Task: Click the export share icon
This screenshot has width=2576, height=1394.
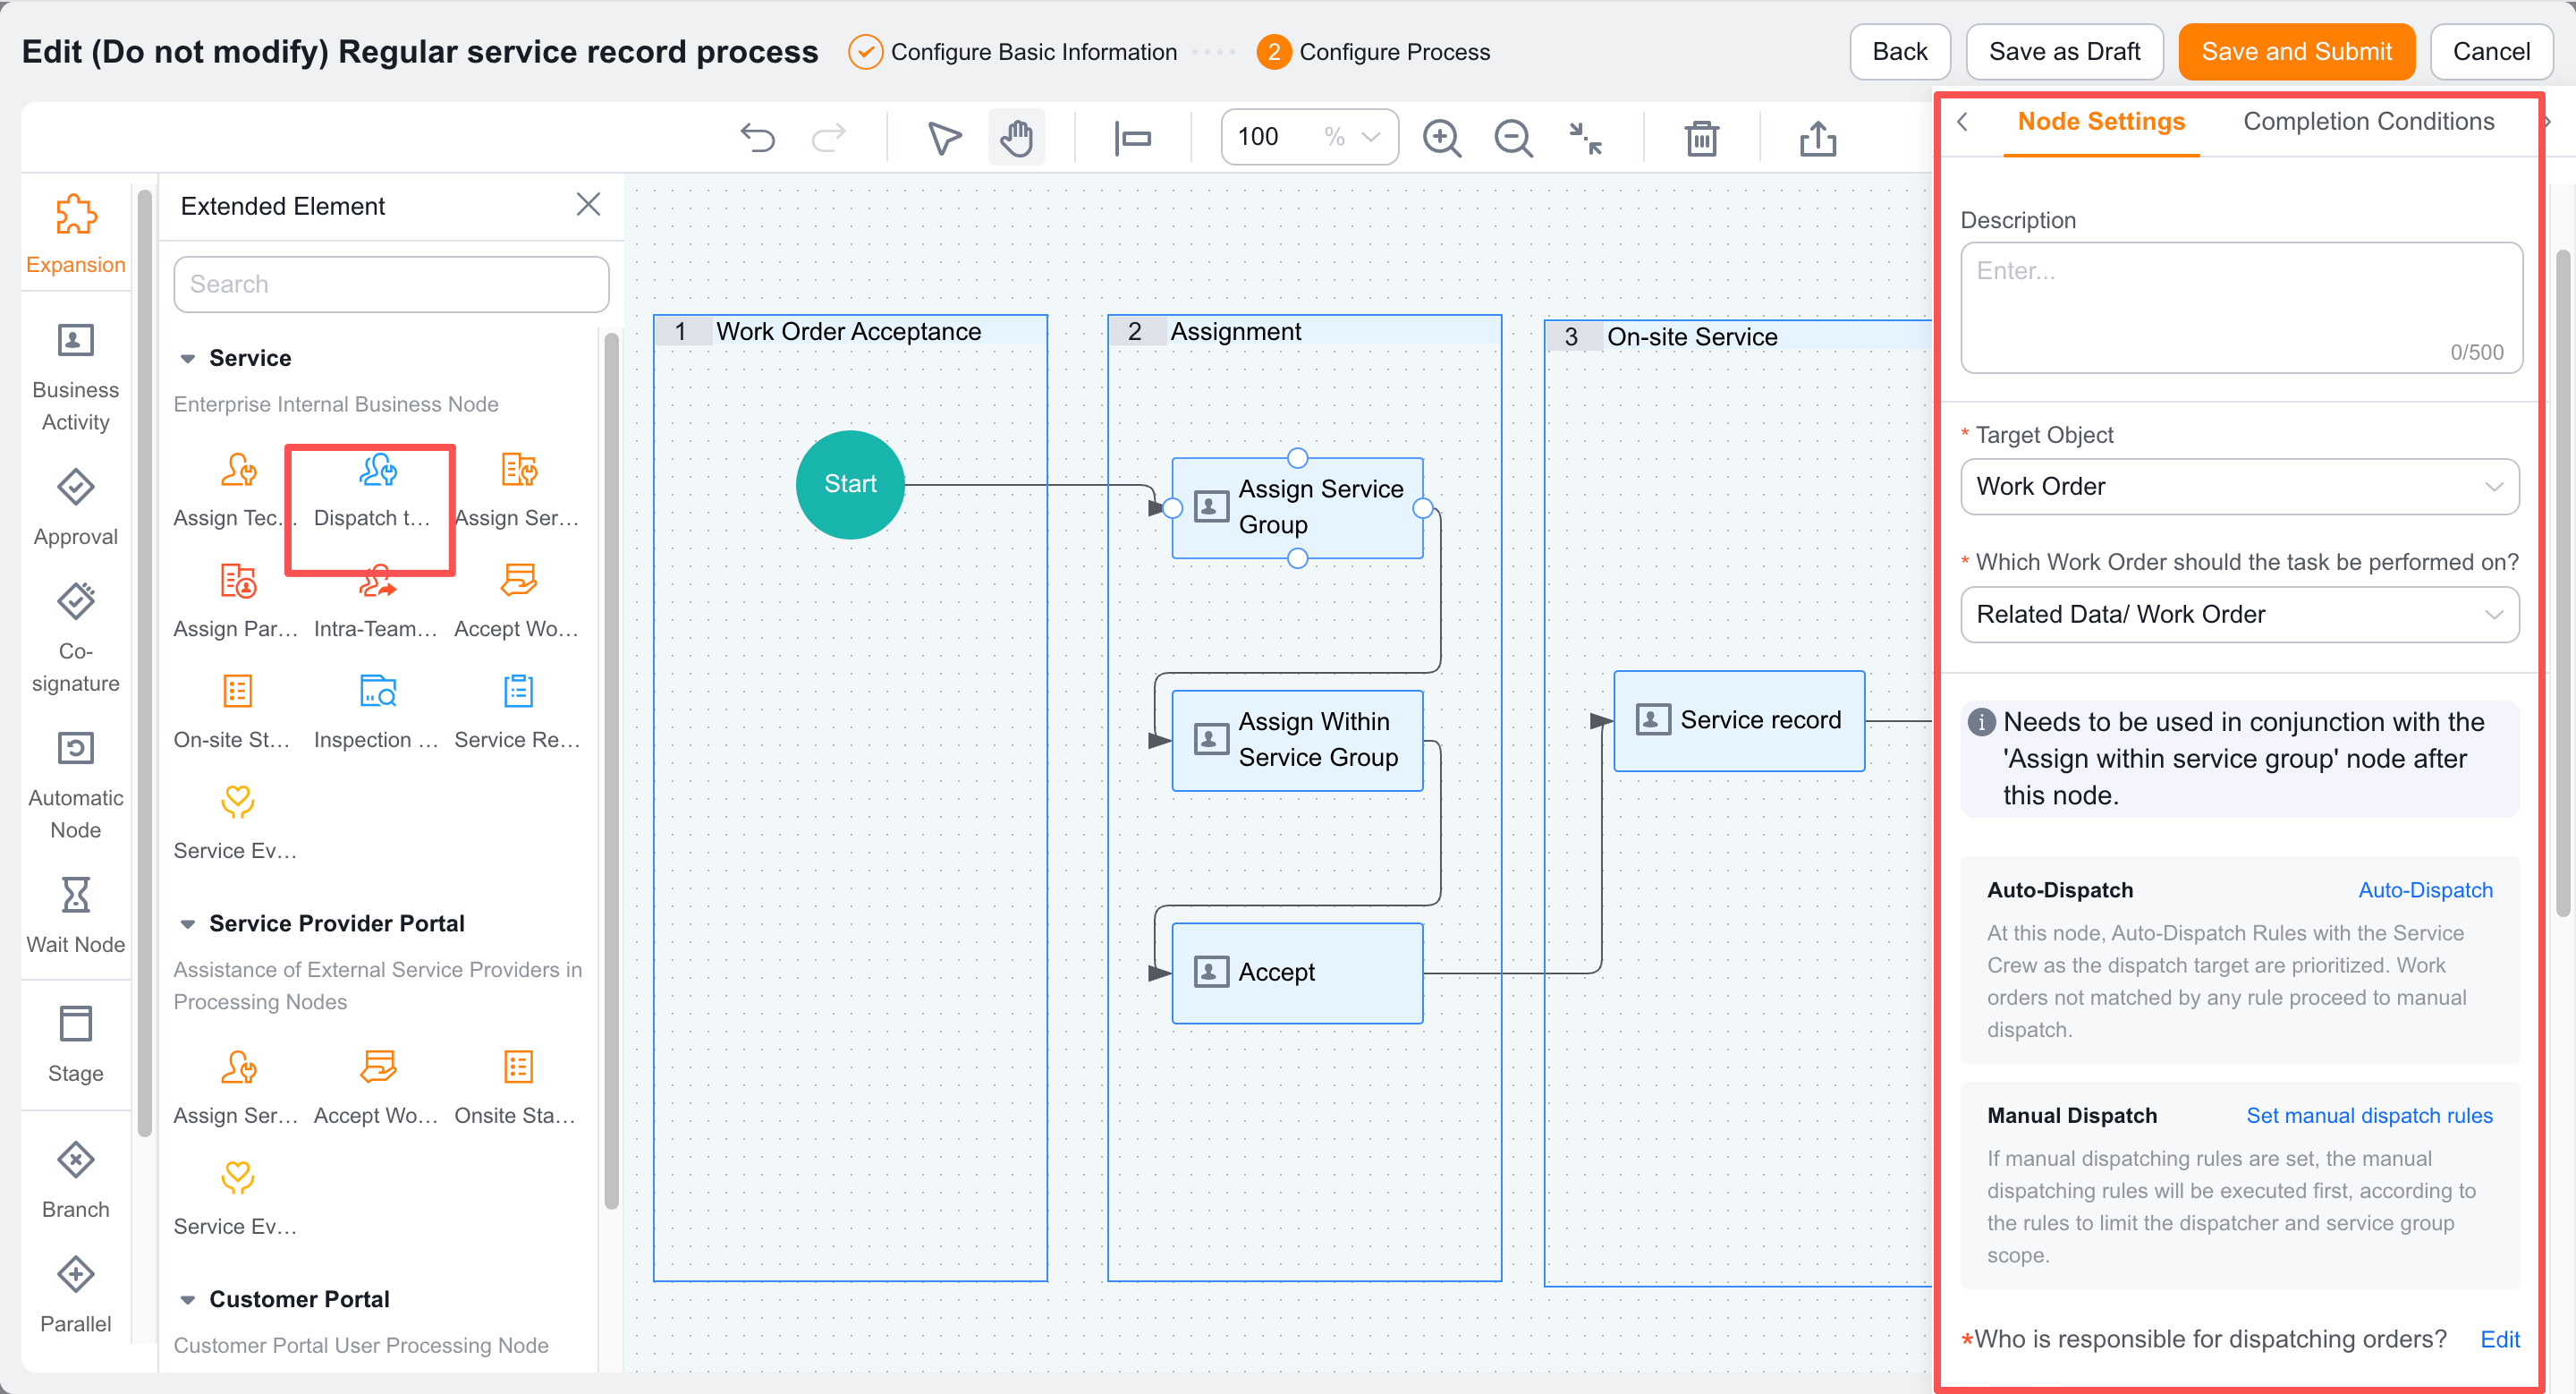Action: pyautogui.click(x=1818, y=138)
